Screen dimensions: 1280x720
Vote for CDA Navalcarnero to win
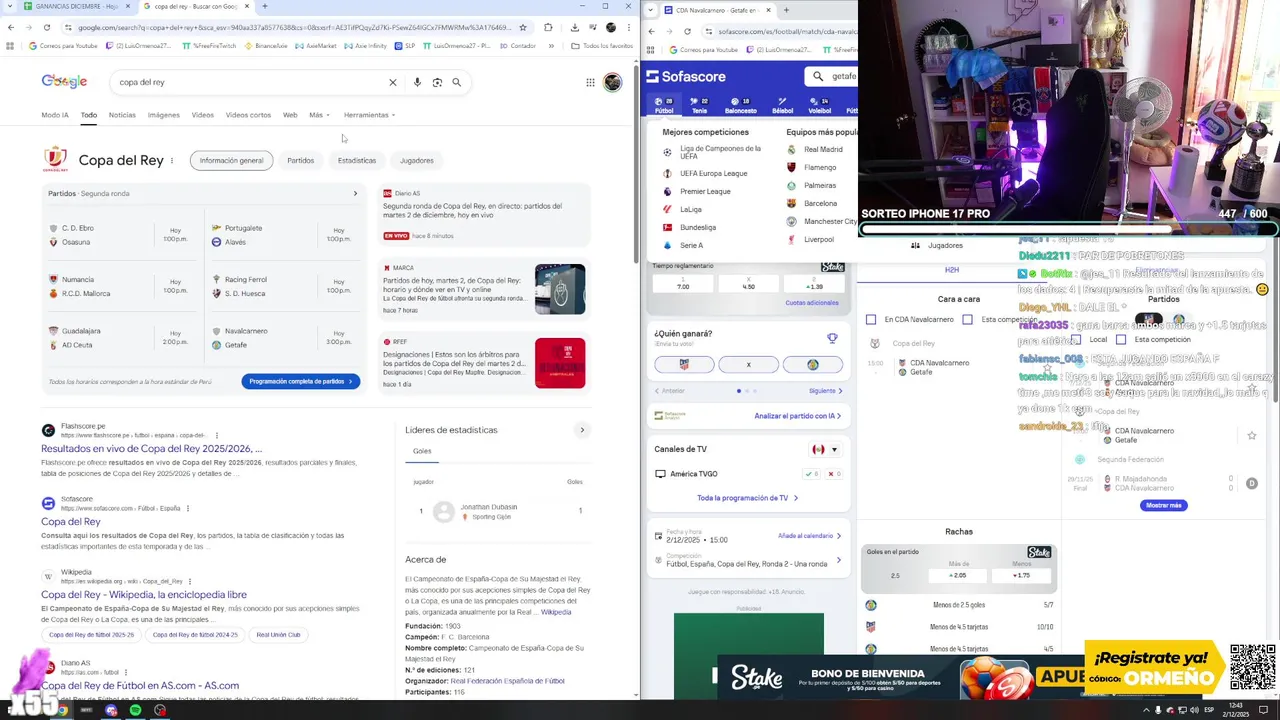coord(684,364)
